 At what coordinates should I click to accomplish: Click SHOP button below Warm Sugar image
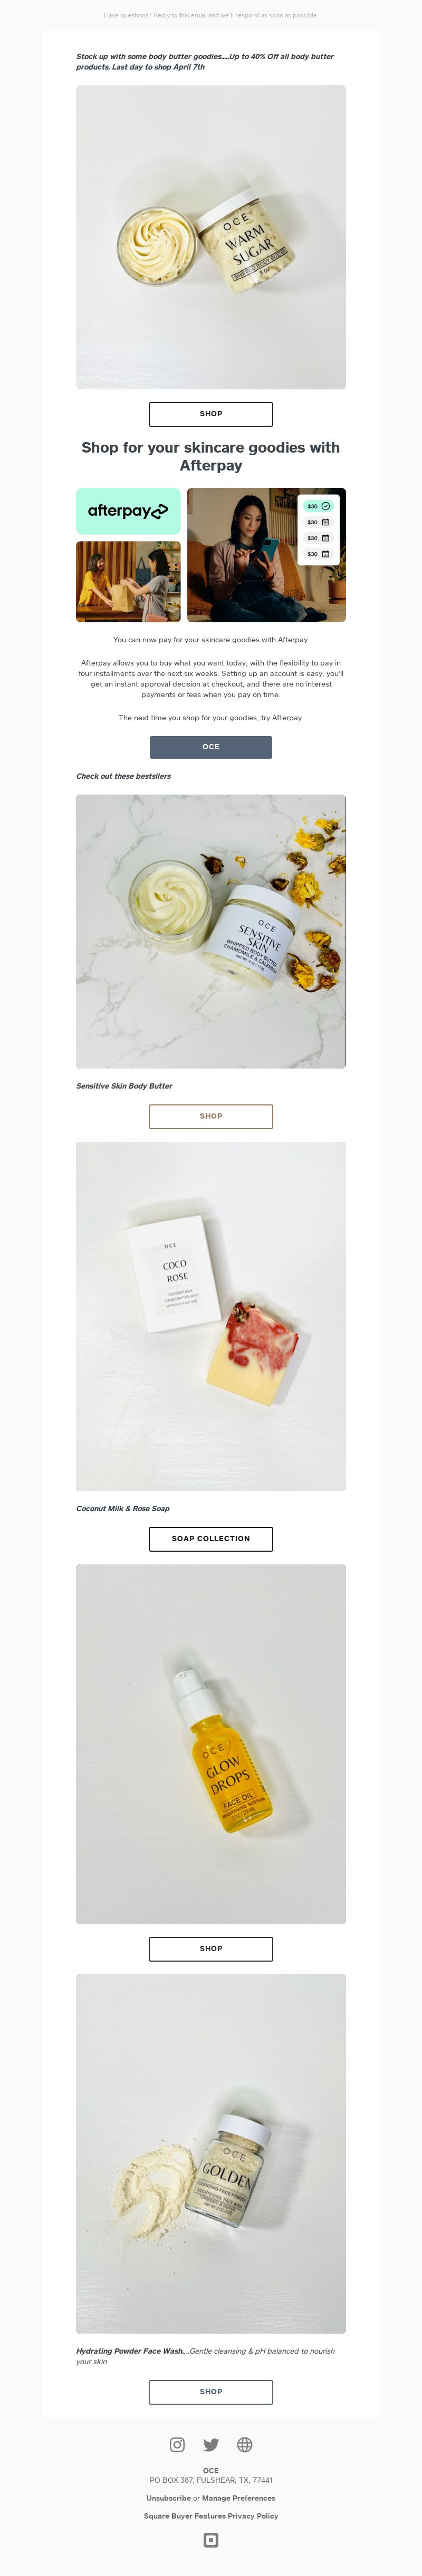click(x=211, y=414)
